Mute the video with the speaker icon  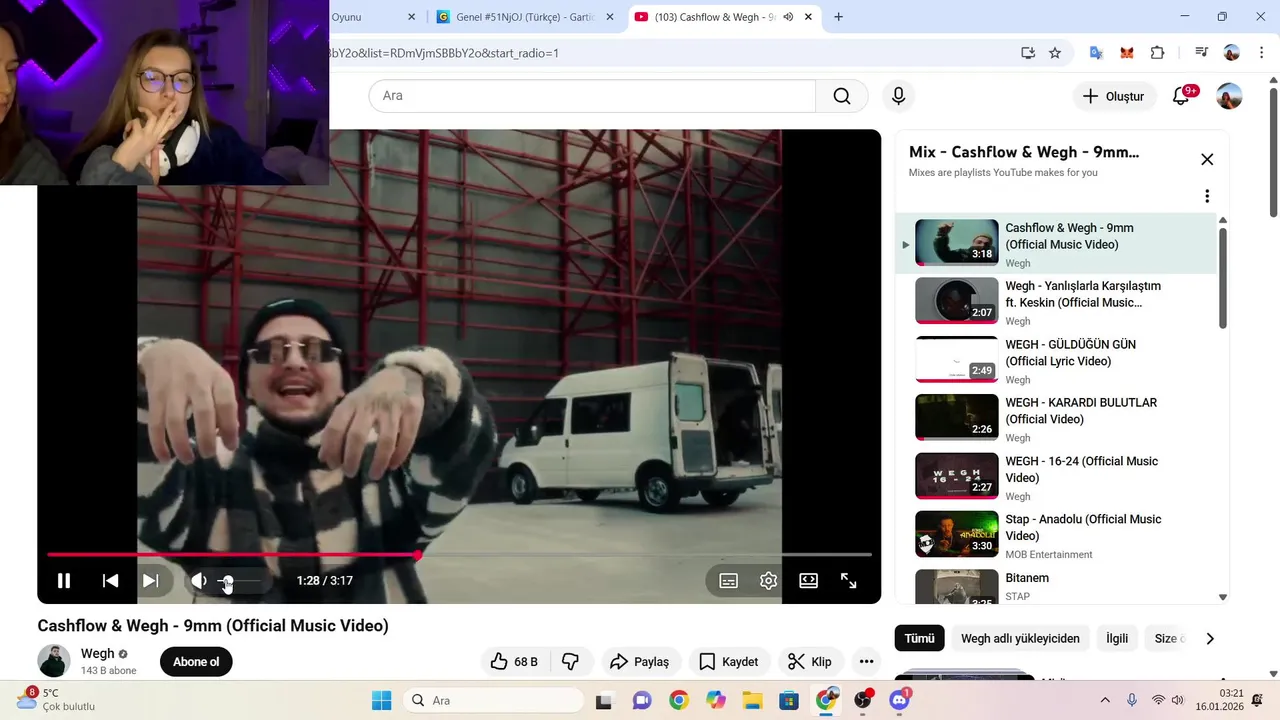199,580
